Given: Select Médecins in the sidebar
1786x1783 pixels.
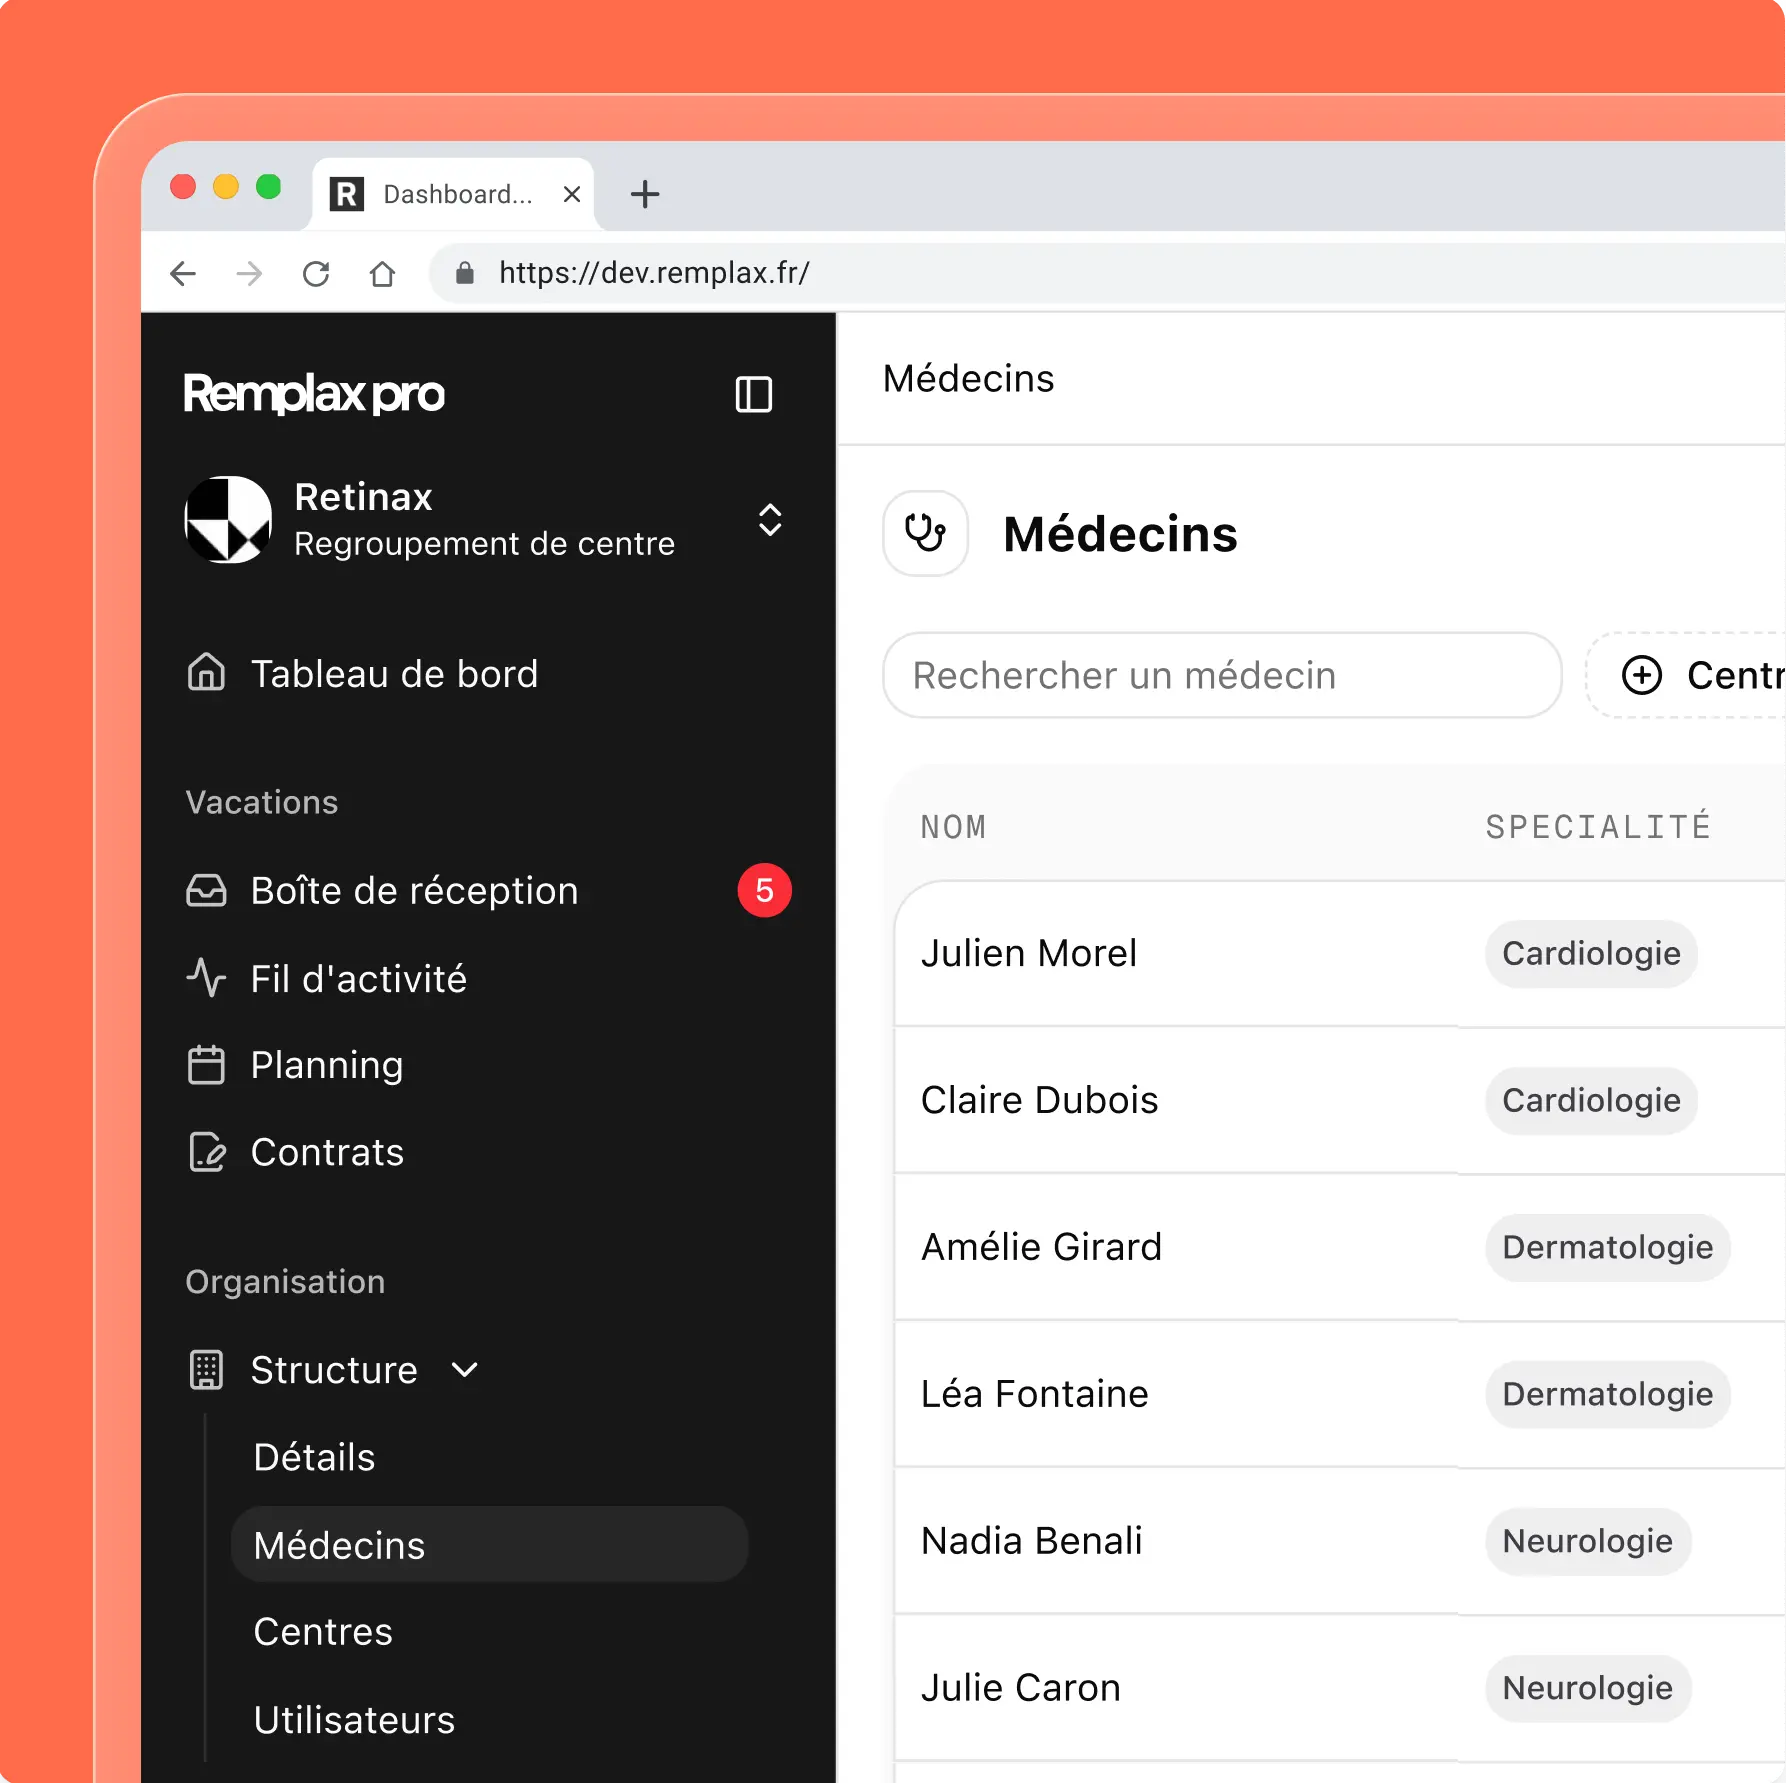Looking at the screenshot, I should (489, 1544).
